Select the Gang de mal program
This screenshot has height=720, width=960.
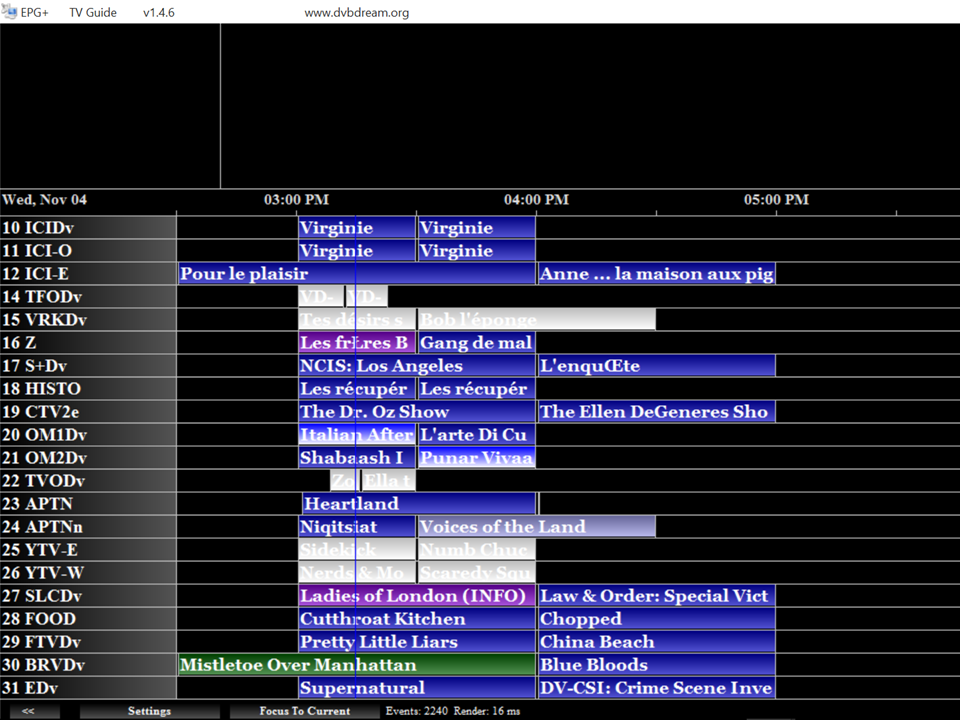click(476, 343)
